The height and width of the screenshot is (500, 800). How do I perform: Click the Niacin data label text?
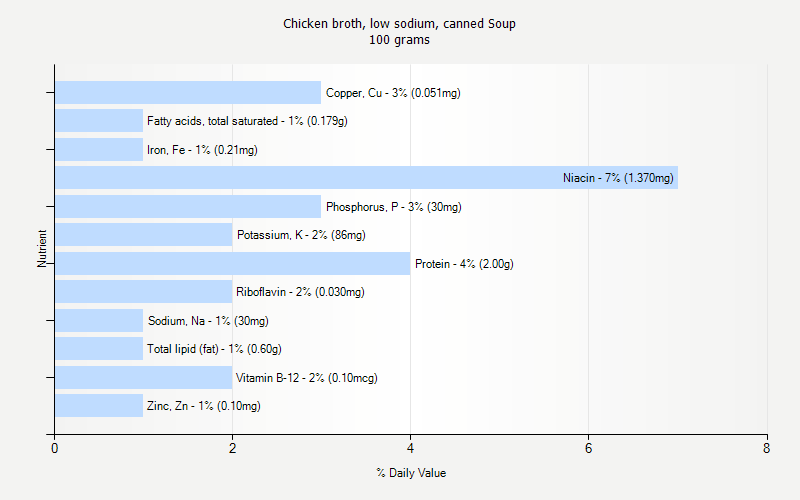tap(618, 179)
